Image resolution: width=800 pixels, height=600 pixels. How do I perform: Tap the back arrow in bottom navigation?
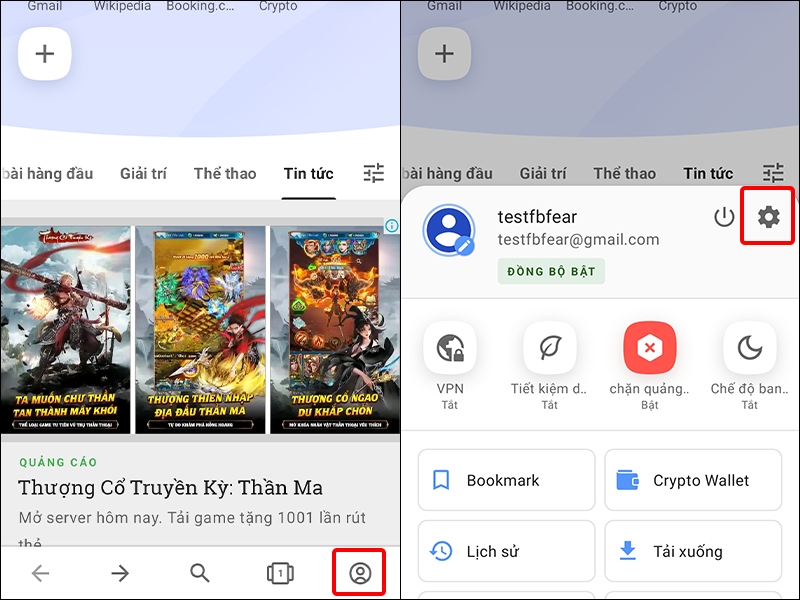(x=40, y=573)
